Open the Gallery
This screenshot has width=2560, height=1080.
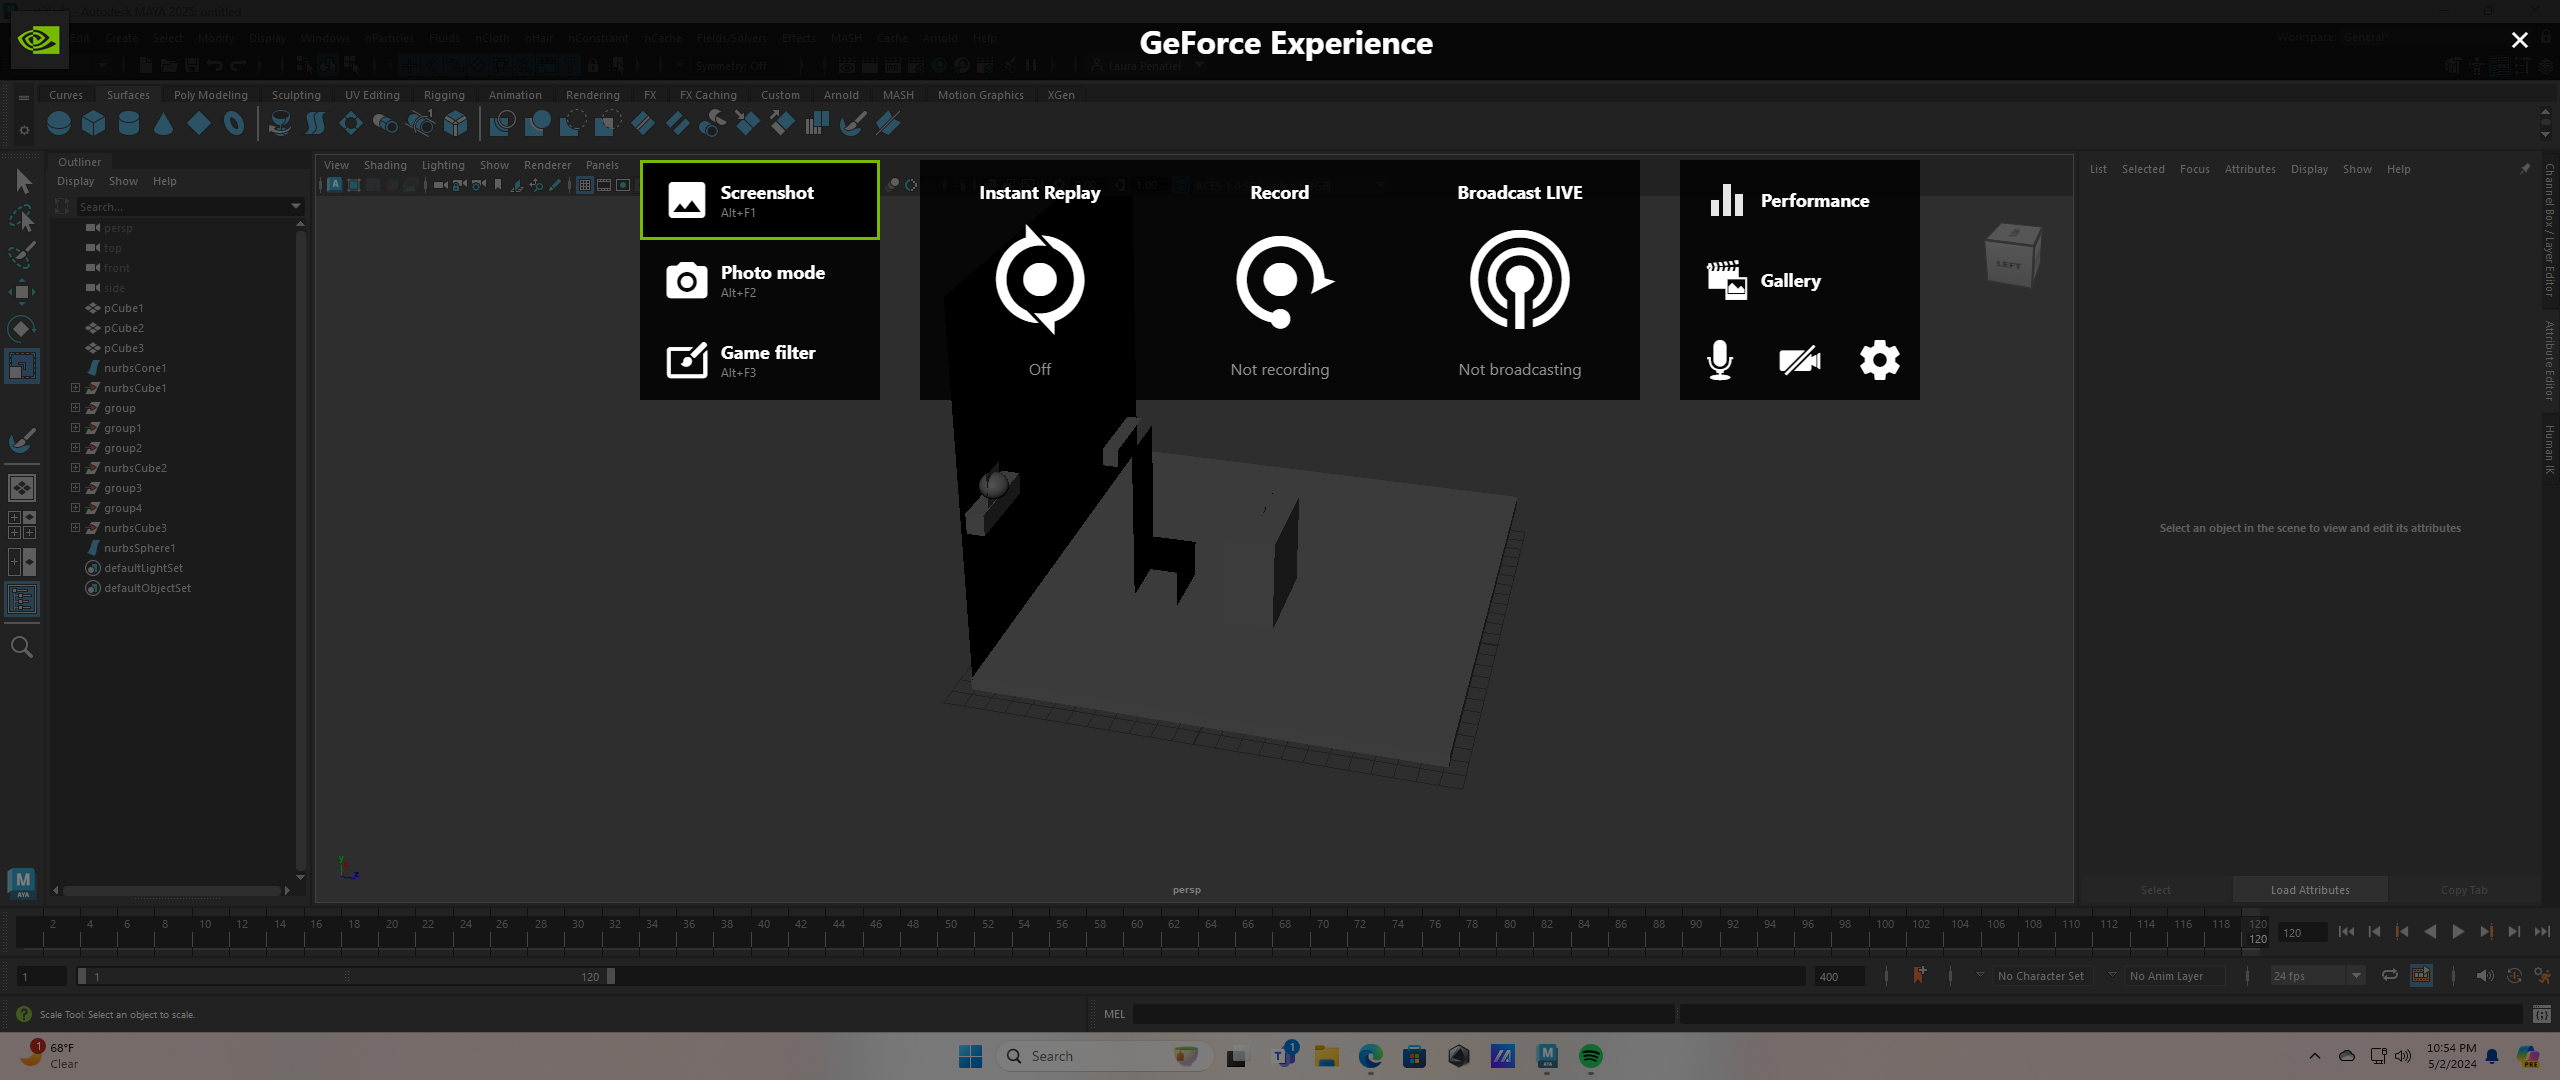coord(1799,280)
